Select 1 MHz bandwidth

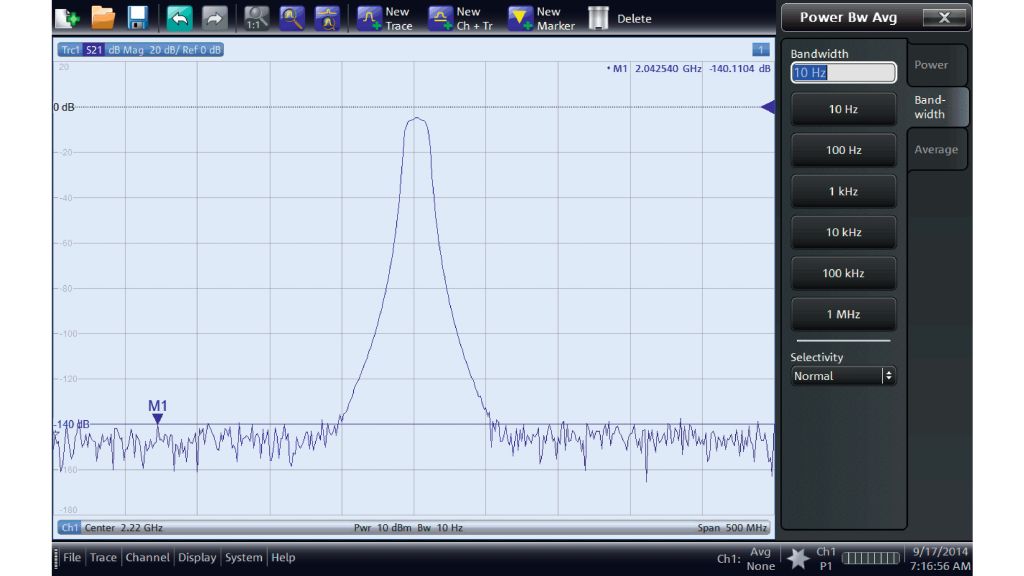point(843,314)
